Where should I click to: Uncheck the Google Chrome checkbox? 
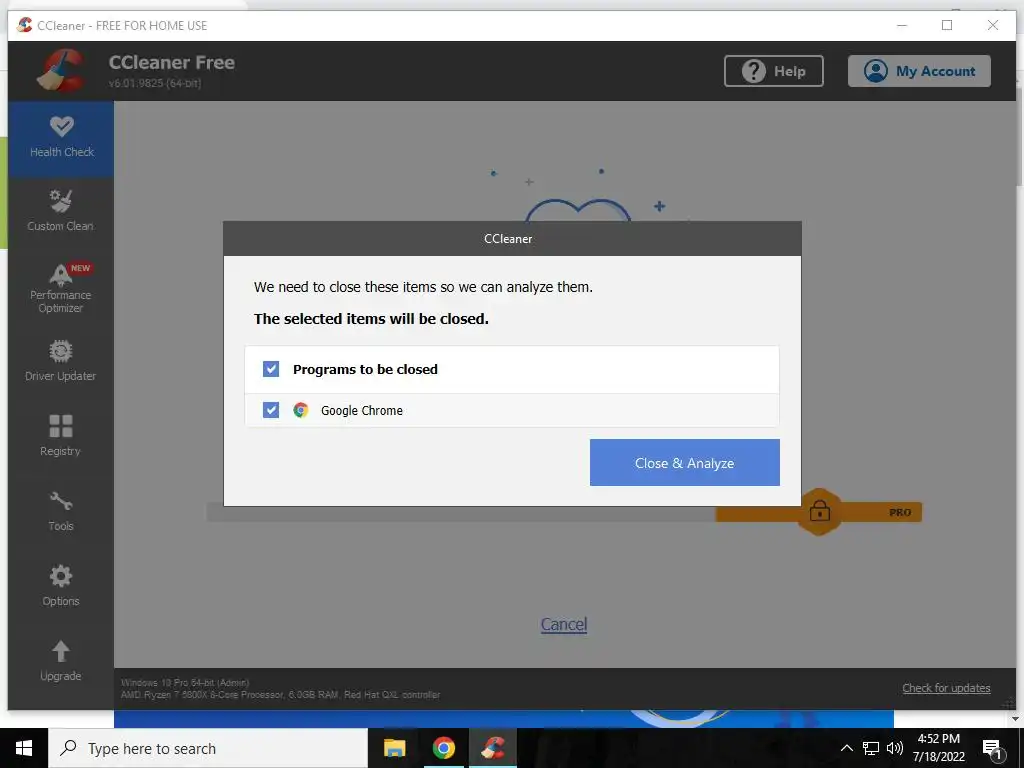coord(271,409)
